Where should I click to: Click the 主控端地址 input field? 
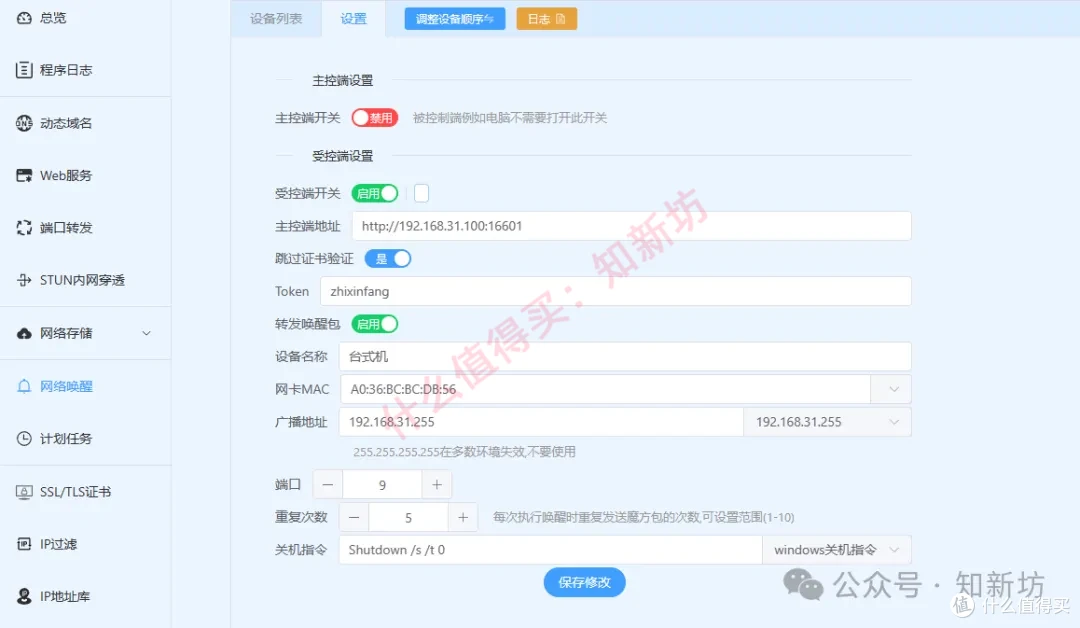point(632,226)
